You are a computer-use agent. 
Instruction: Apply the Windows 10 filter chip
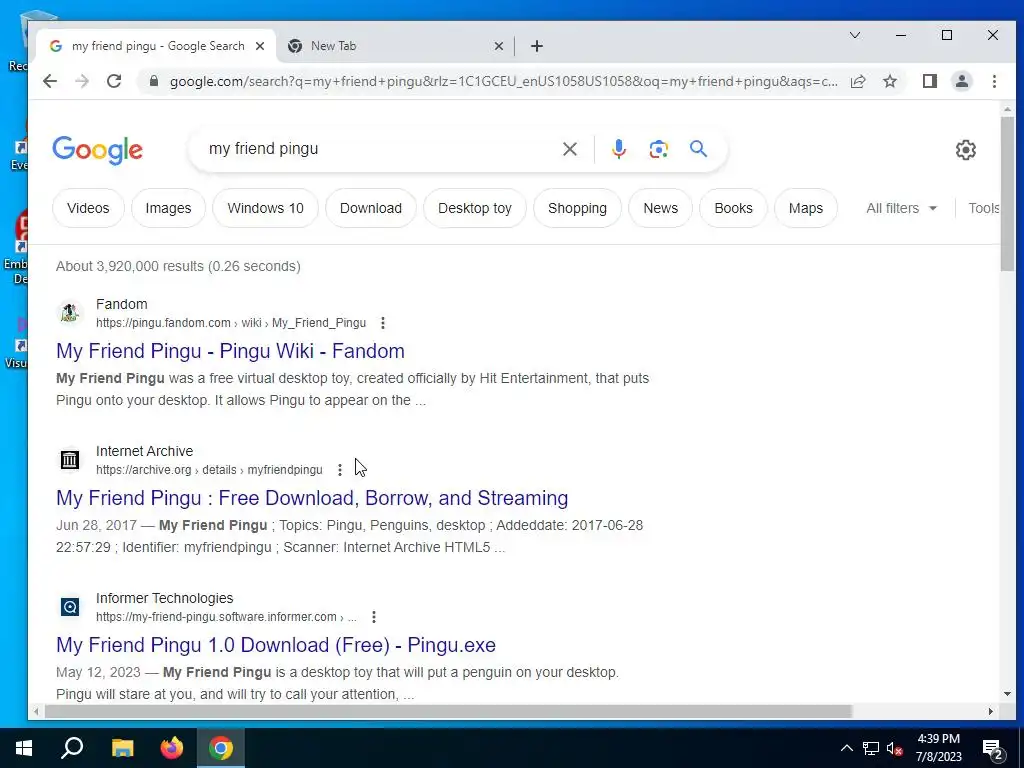(265, 208)
